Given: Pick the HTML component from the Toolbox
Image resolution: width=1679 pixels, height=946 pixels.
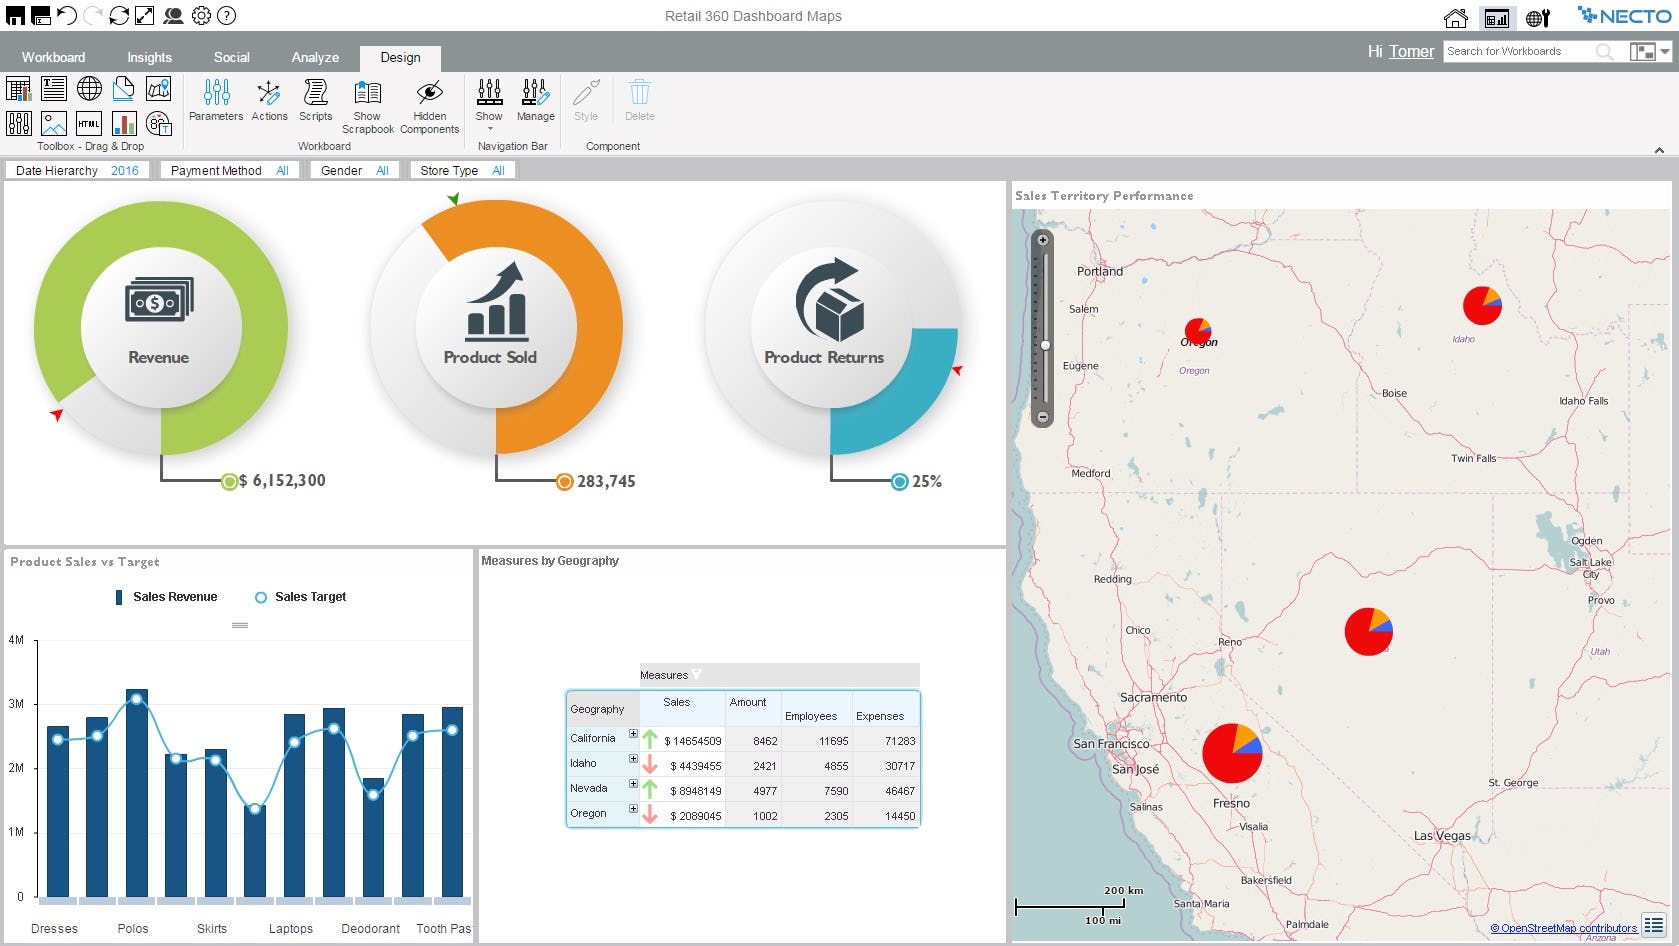Looking at the screenshot, I should 88,124.
